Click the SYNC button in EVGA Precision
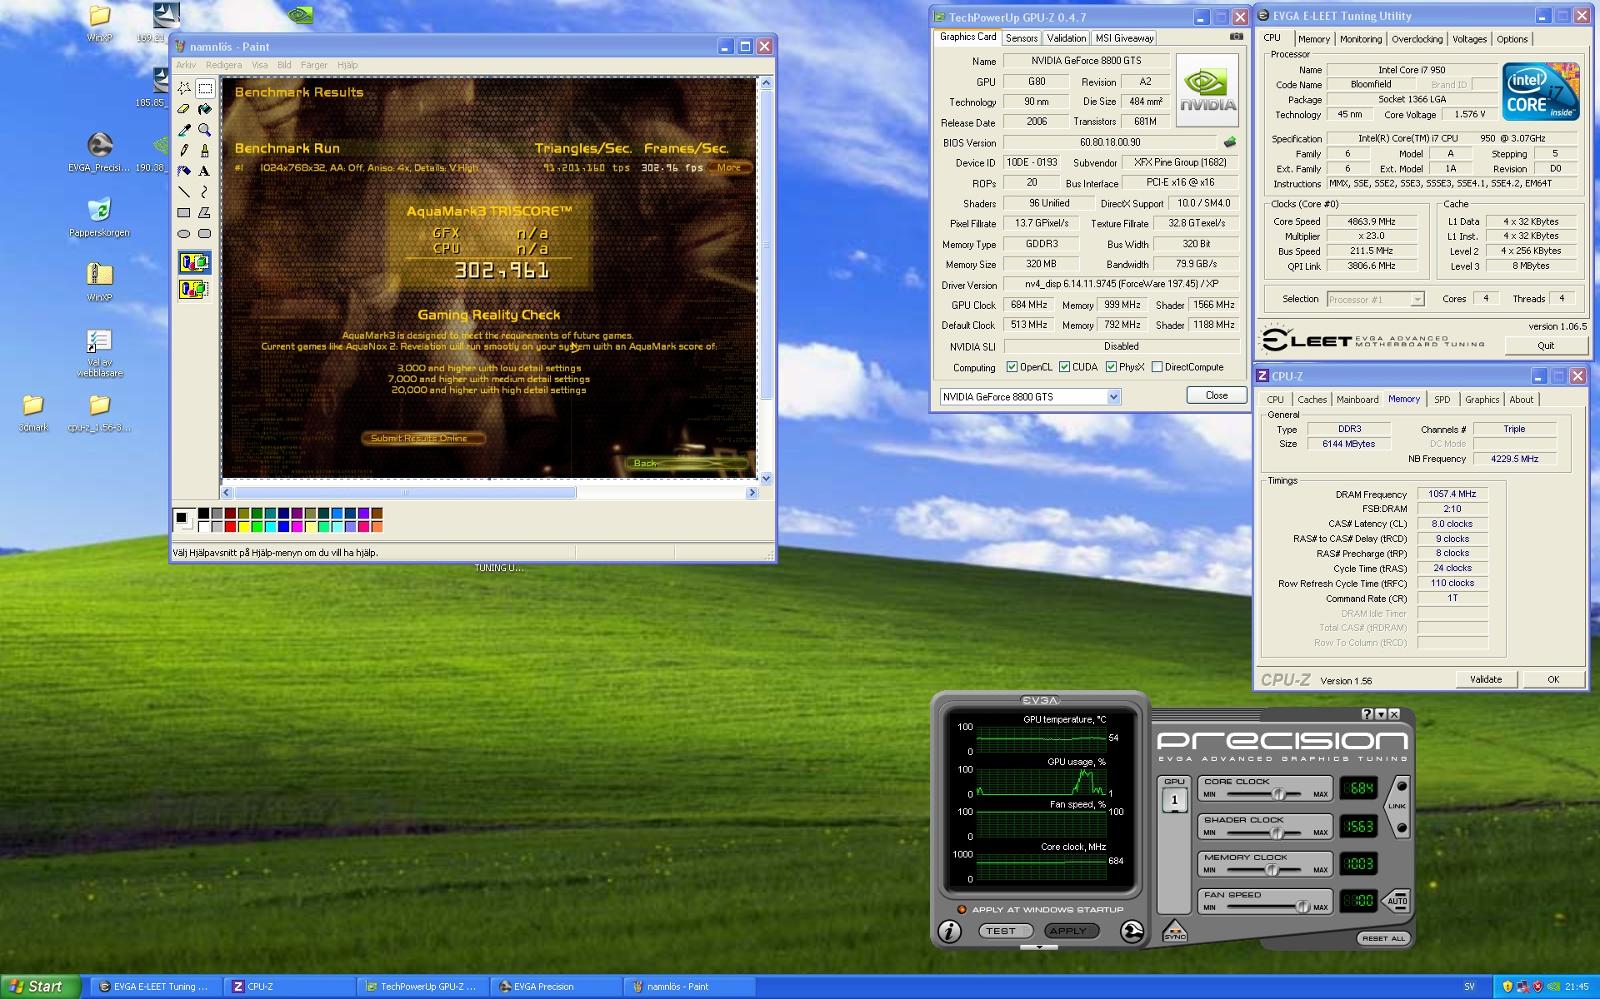 pos(1175,932)
